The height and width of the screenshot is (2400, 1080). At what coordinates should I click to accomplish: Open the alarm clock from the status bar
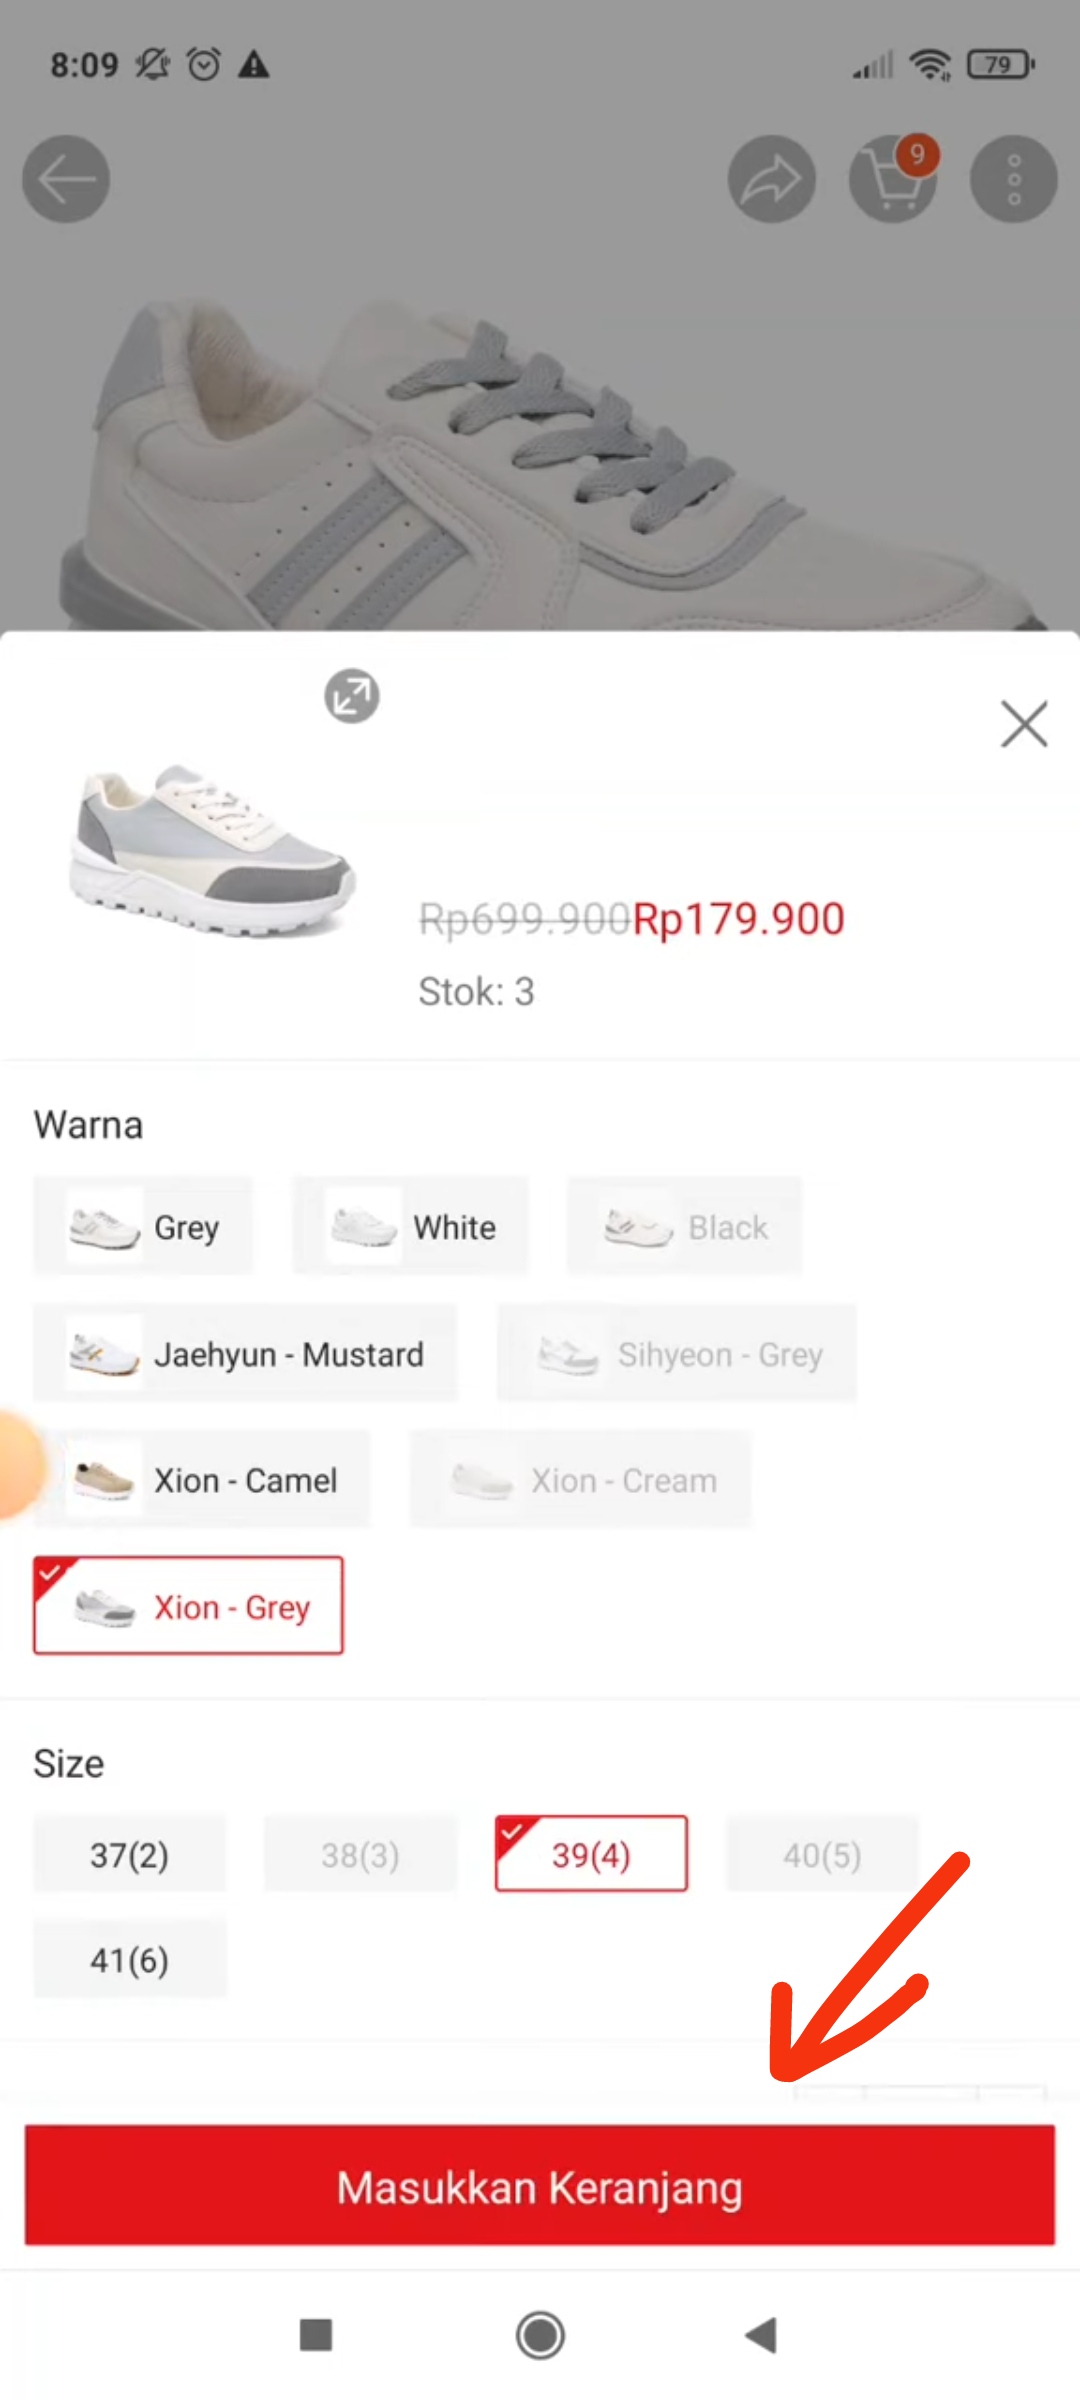click(202, 64)
